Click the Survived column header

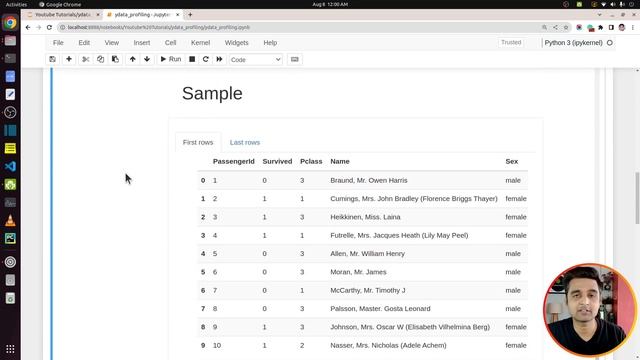(277, 161)
